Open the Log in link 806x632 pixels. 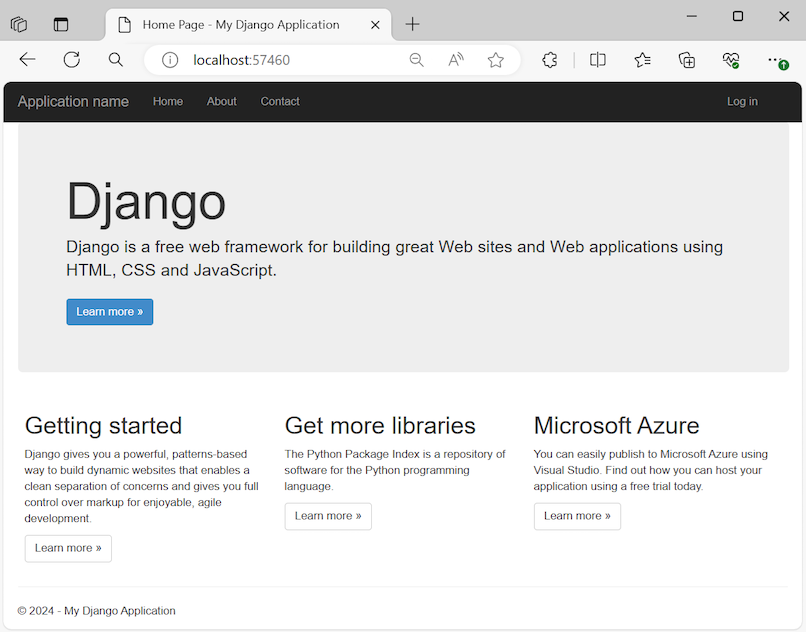coord(742,101)
